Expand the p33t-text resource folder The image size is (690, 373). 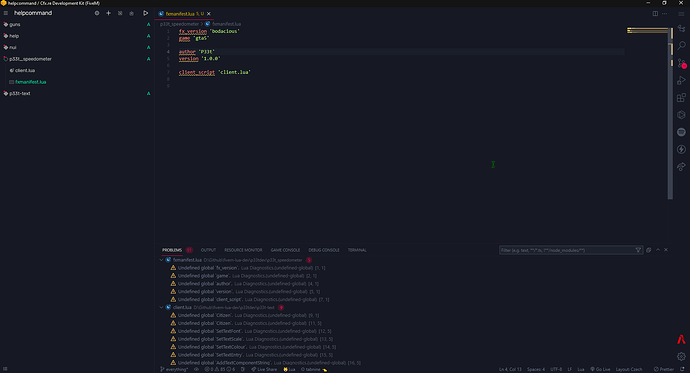click(20, 93)
